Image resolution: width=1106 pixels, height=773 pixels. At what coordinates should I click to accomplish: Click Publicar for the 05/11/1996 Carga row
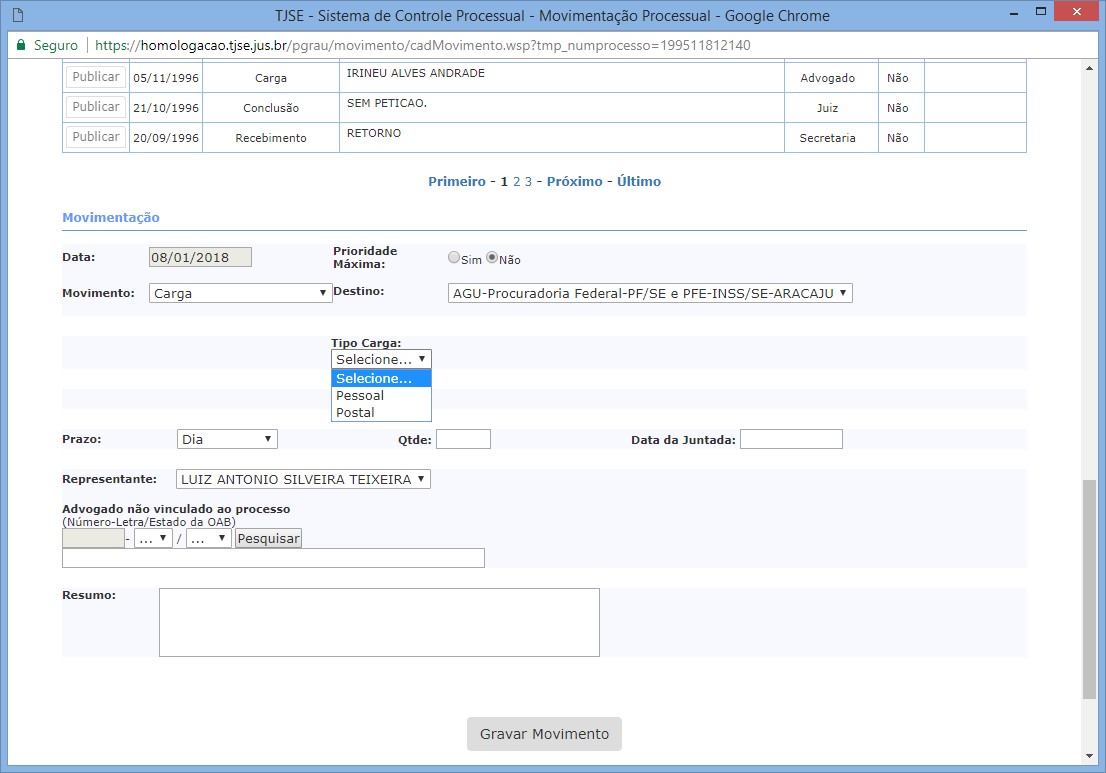pyautogui.click(x=96, y=77)
